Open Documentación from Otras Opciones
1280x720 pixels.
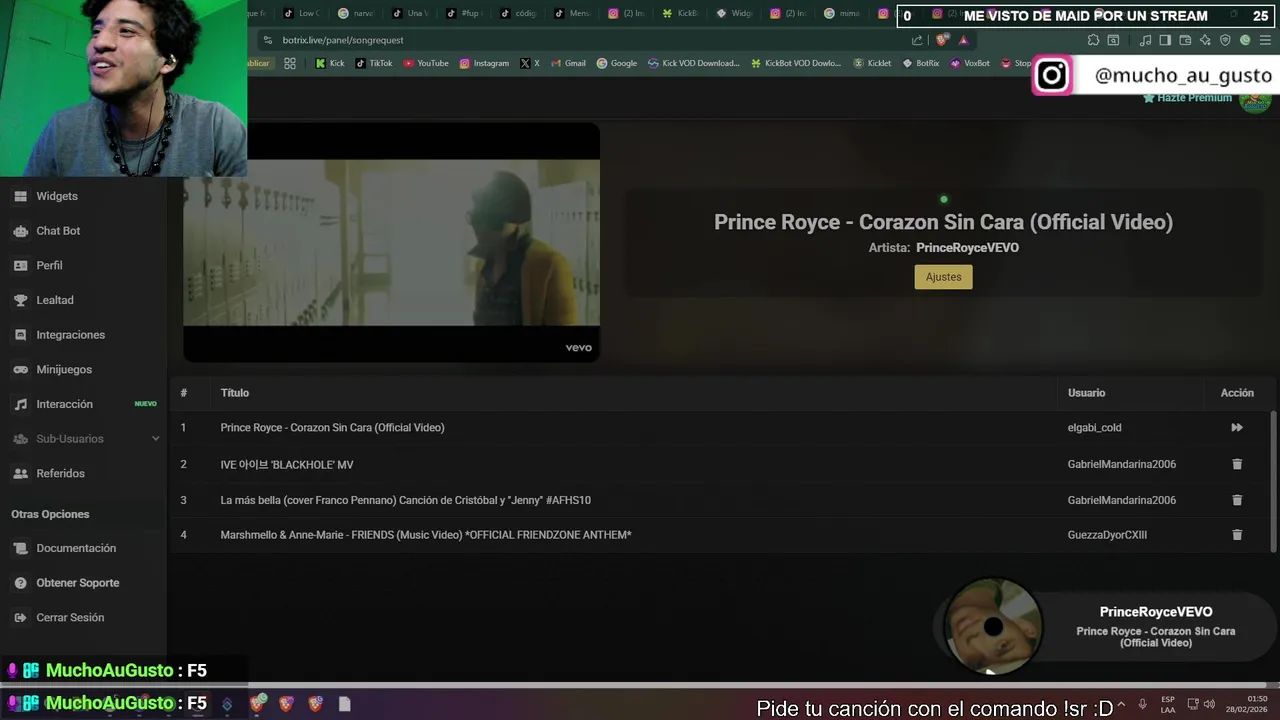[76, 548]
